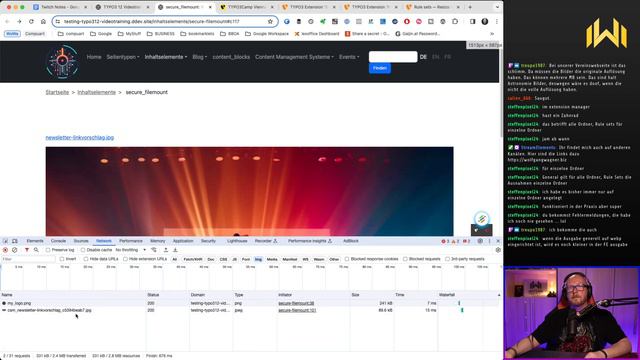Open the Lighthouse tab
Image resolution: width=640 pixels, height=360 pixels.
[237, 241]
